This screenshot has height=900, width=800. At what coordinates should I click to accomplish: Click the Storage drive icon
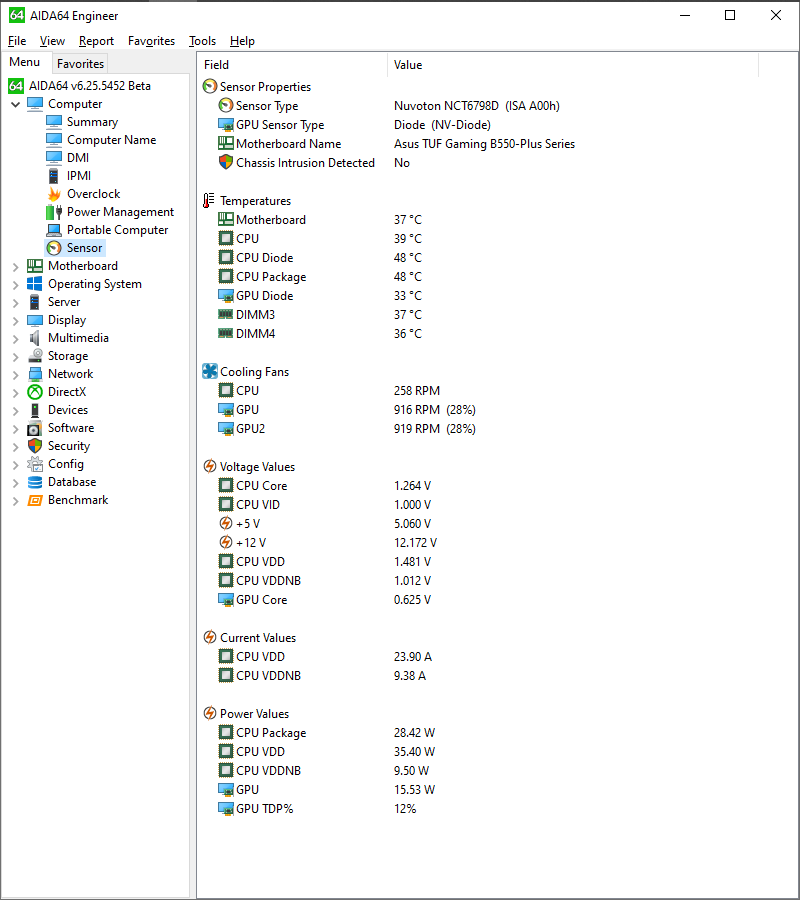(35, 356)
